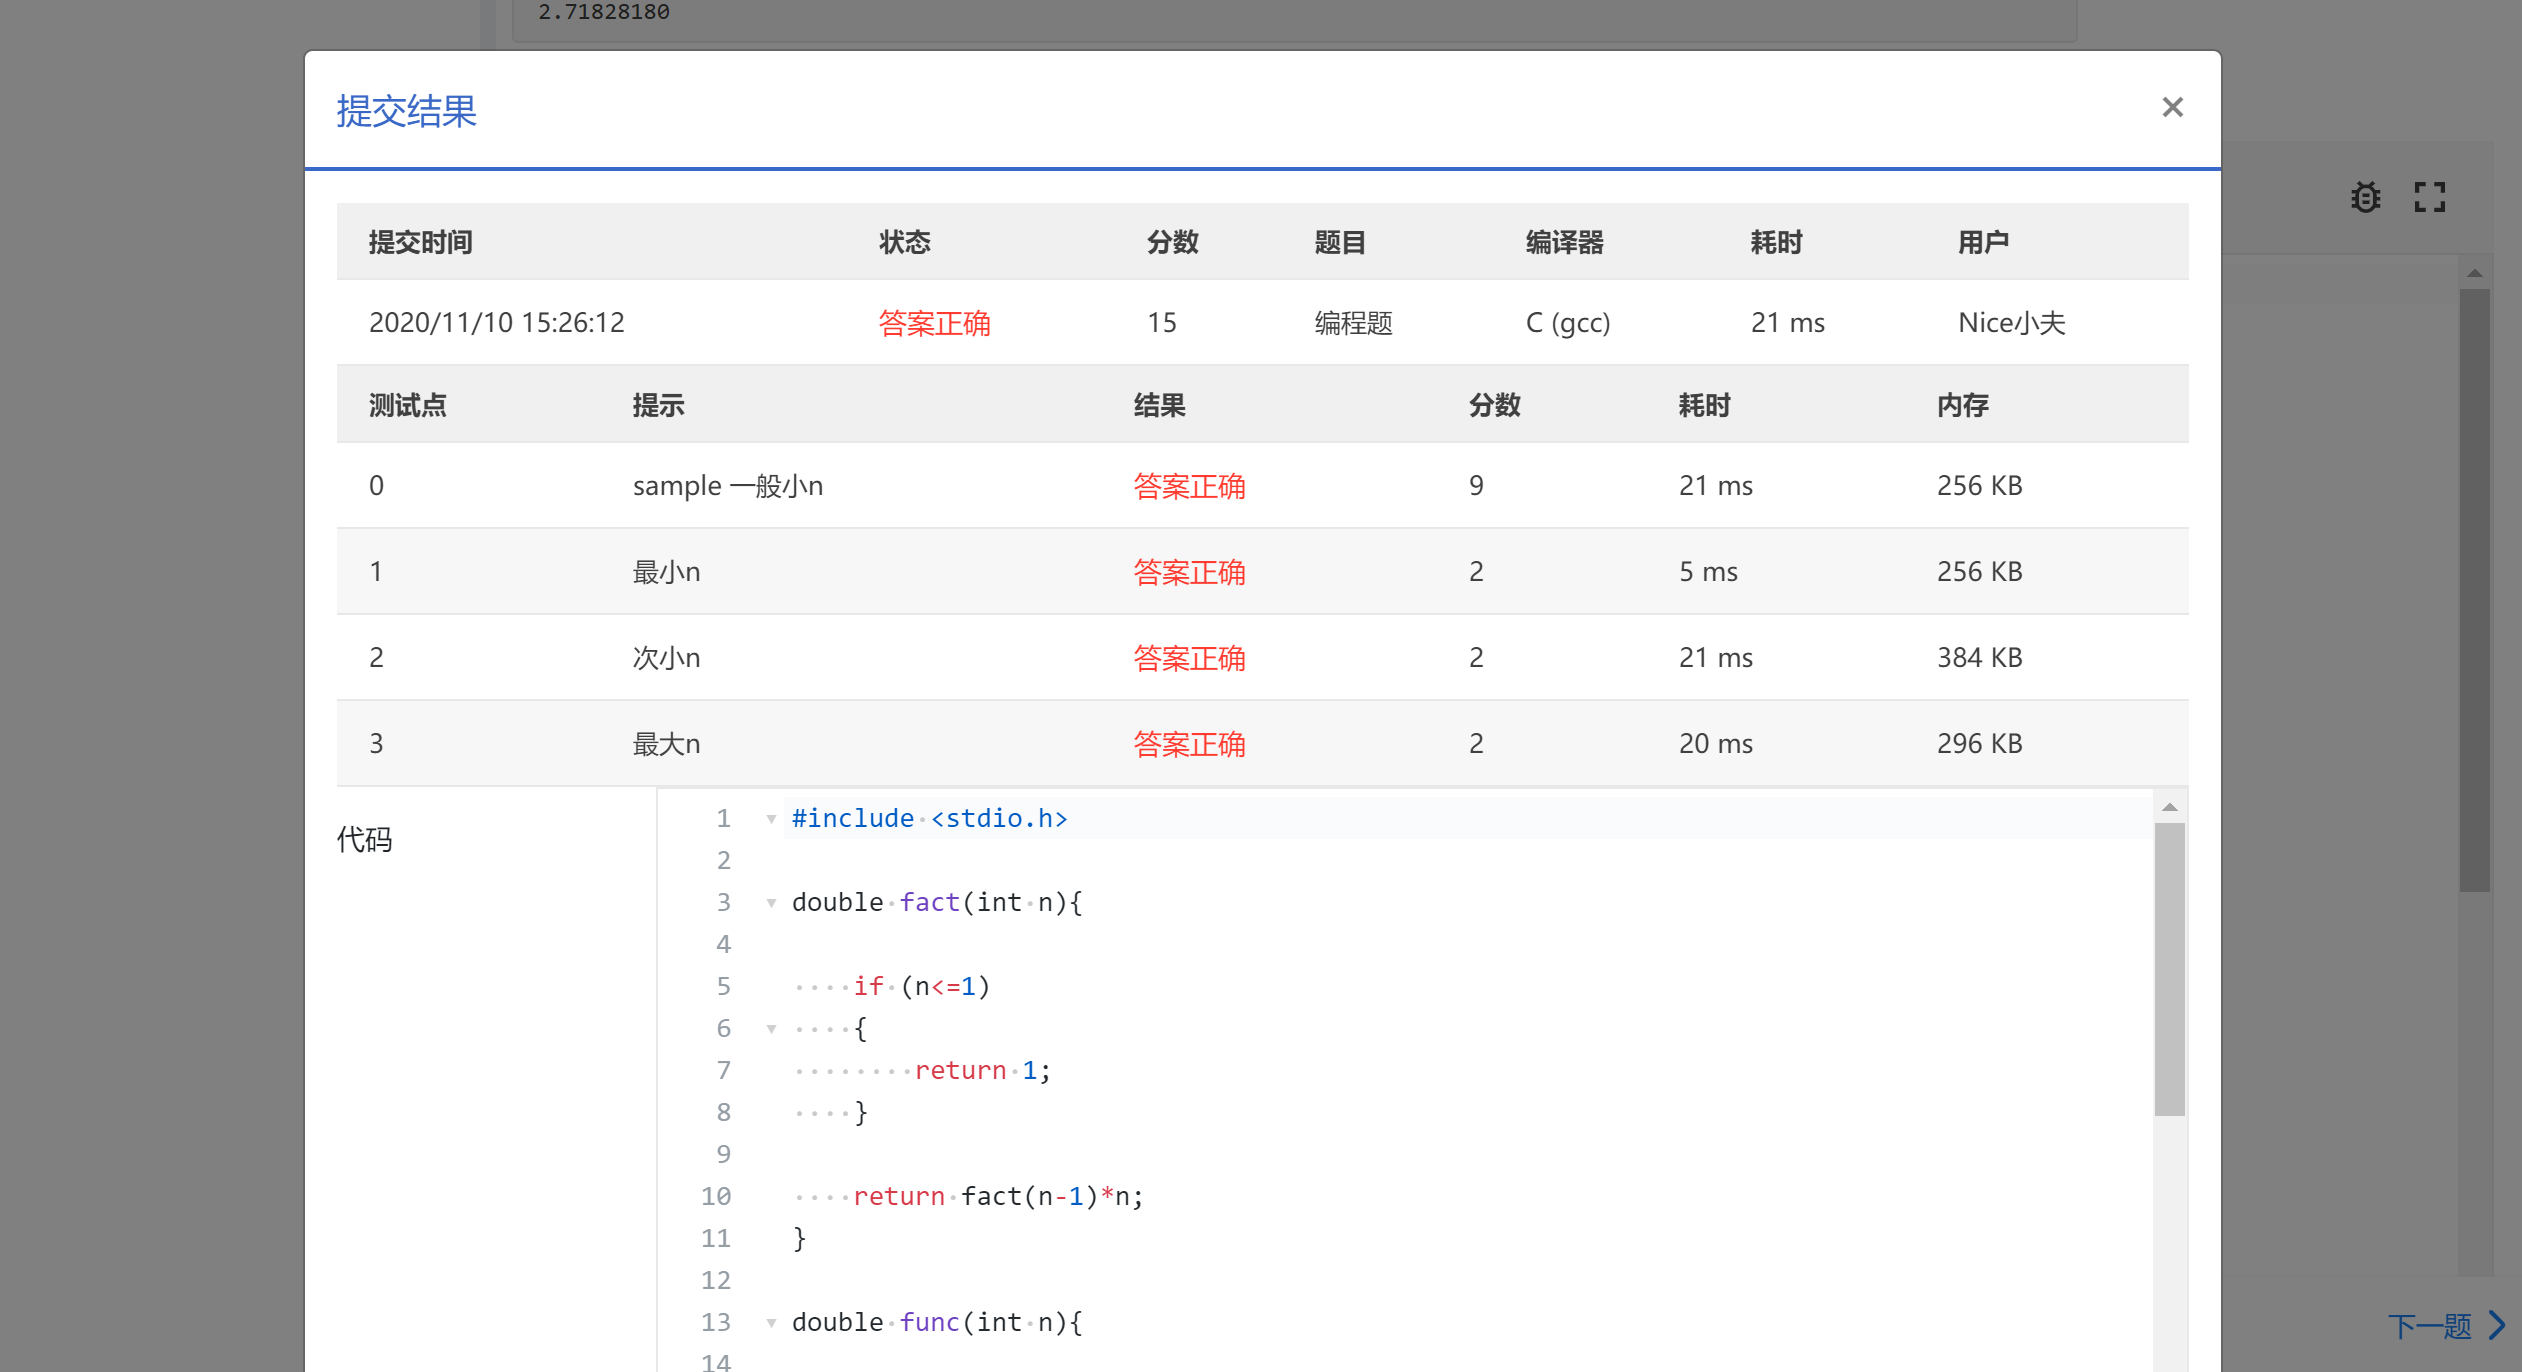
Task: Click the 次小n test point hint
Action: coord(666,658)
